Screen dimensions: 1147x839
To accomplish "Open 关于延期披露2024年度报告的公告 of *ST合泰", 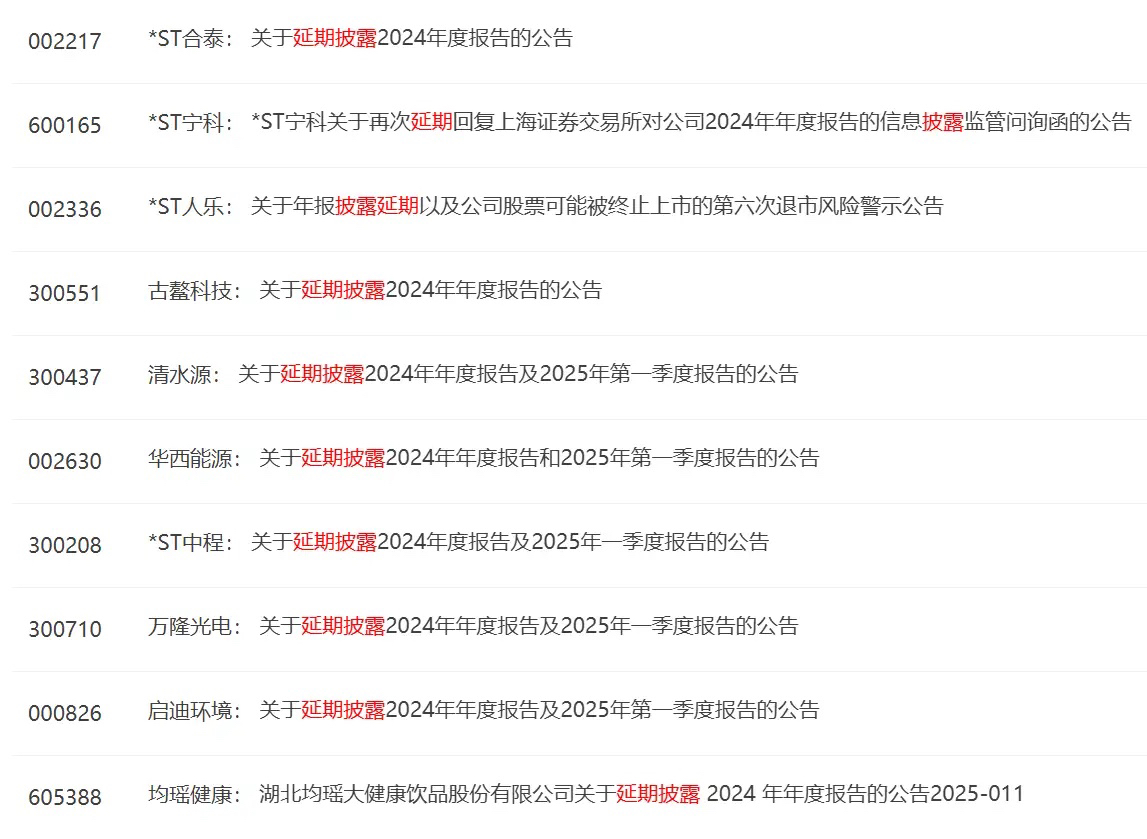I will tap(412, 39).
